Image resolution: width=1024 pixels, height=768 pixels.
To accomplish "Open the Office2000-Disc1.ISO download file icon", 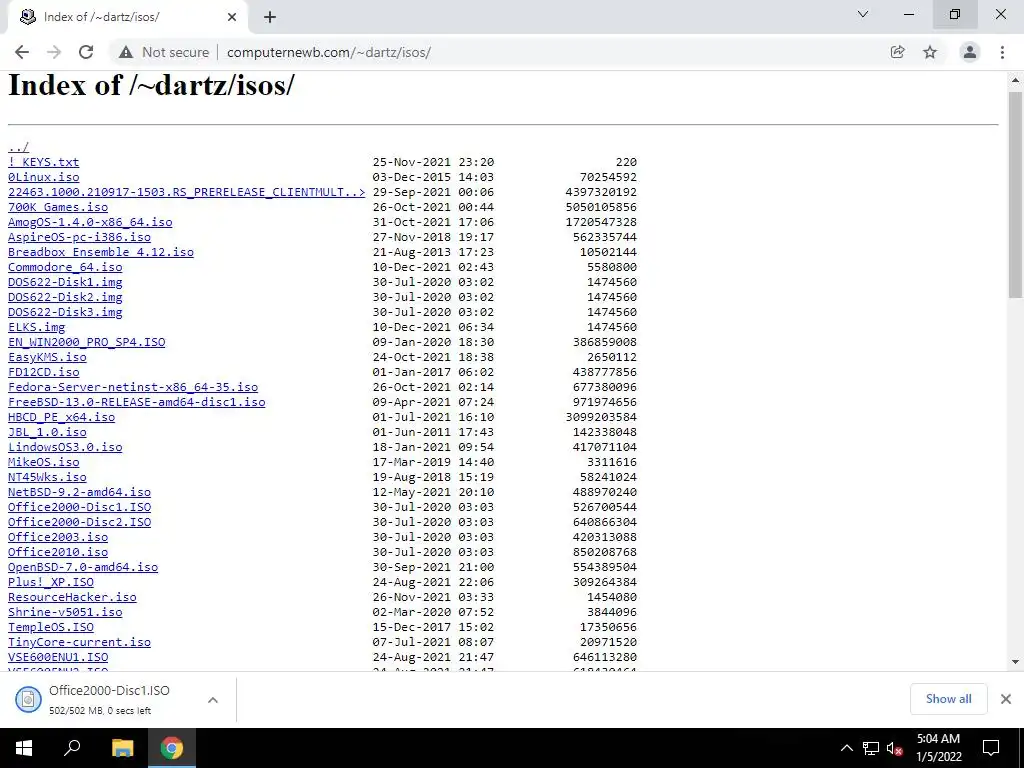I will tap(28, 699).
